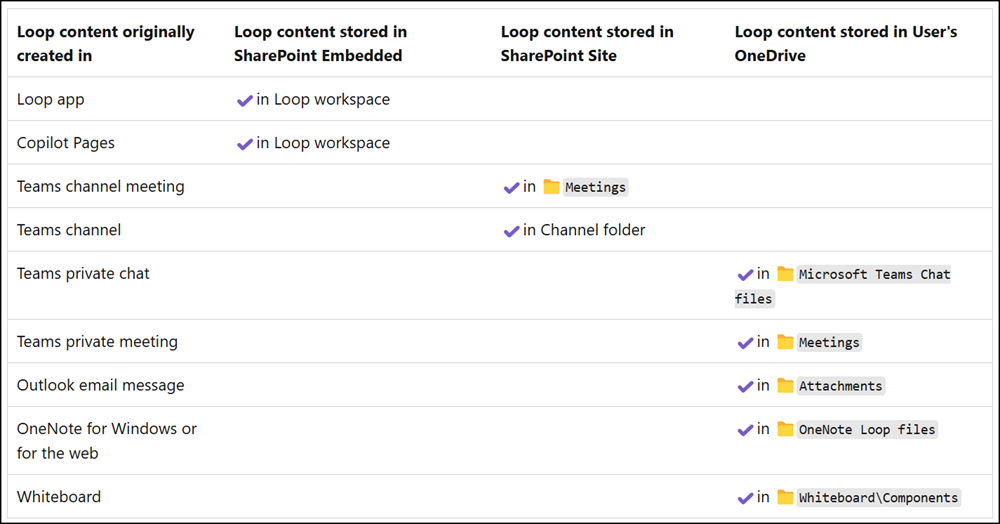Screen dimensions: 1000x524
Task: Click the 'OneNote Loop files' label
Action: (x=867, y=430)
